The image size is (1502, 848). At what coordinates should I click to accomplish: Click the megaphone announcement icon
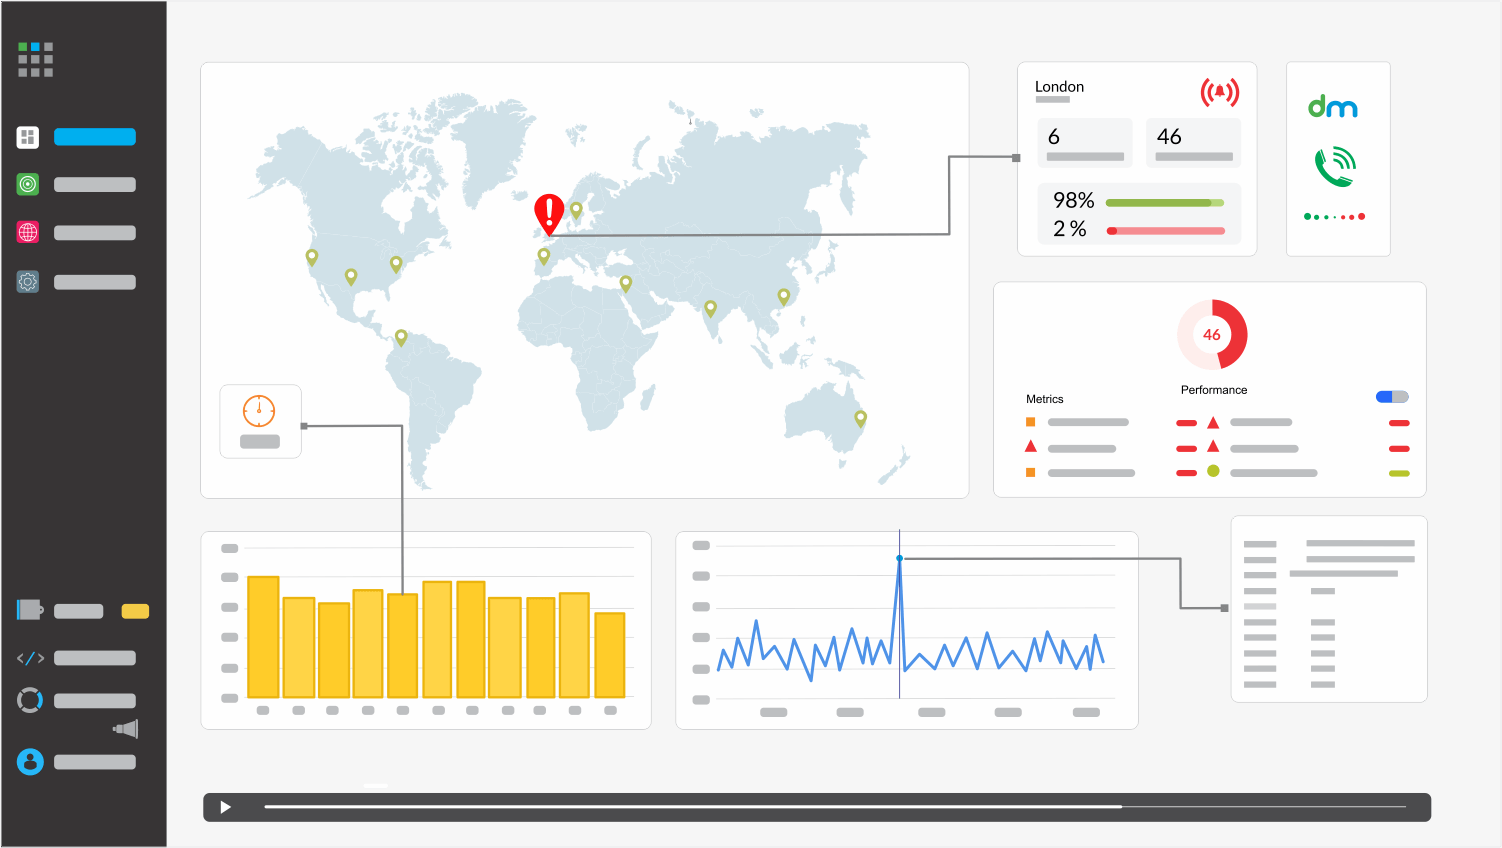[x=126, y=729]
